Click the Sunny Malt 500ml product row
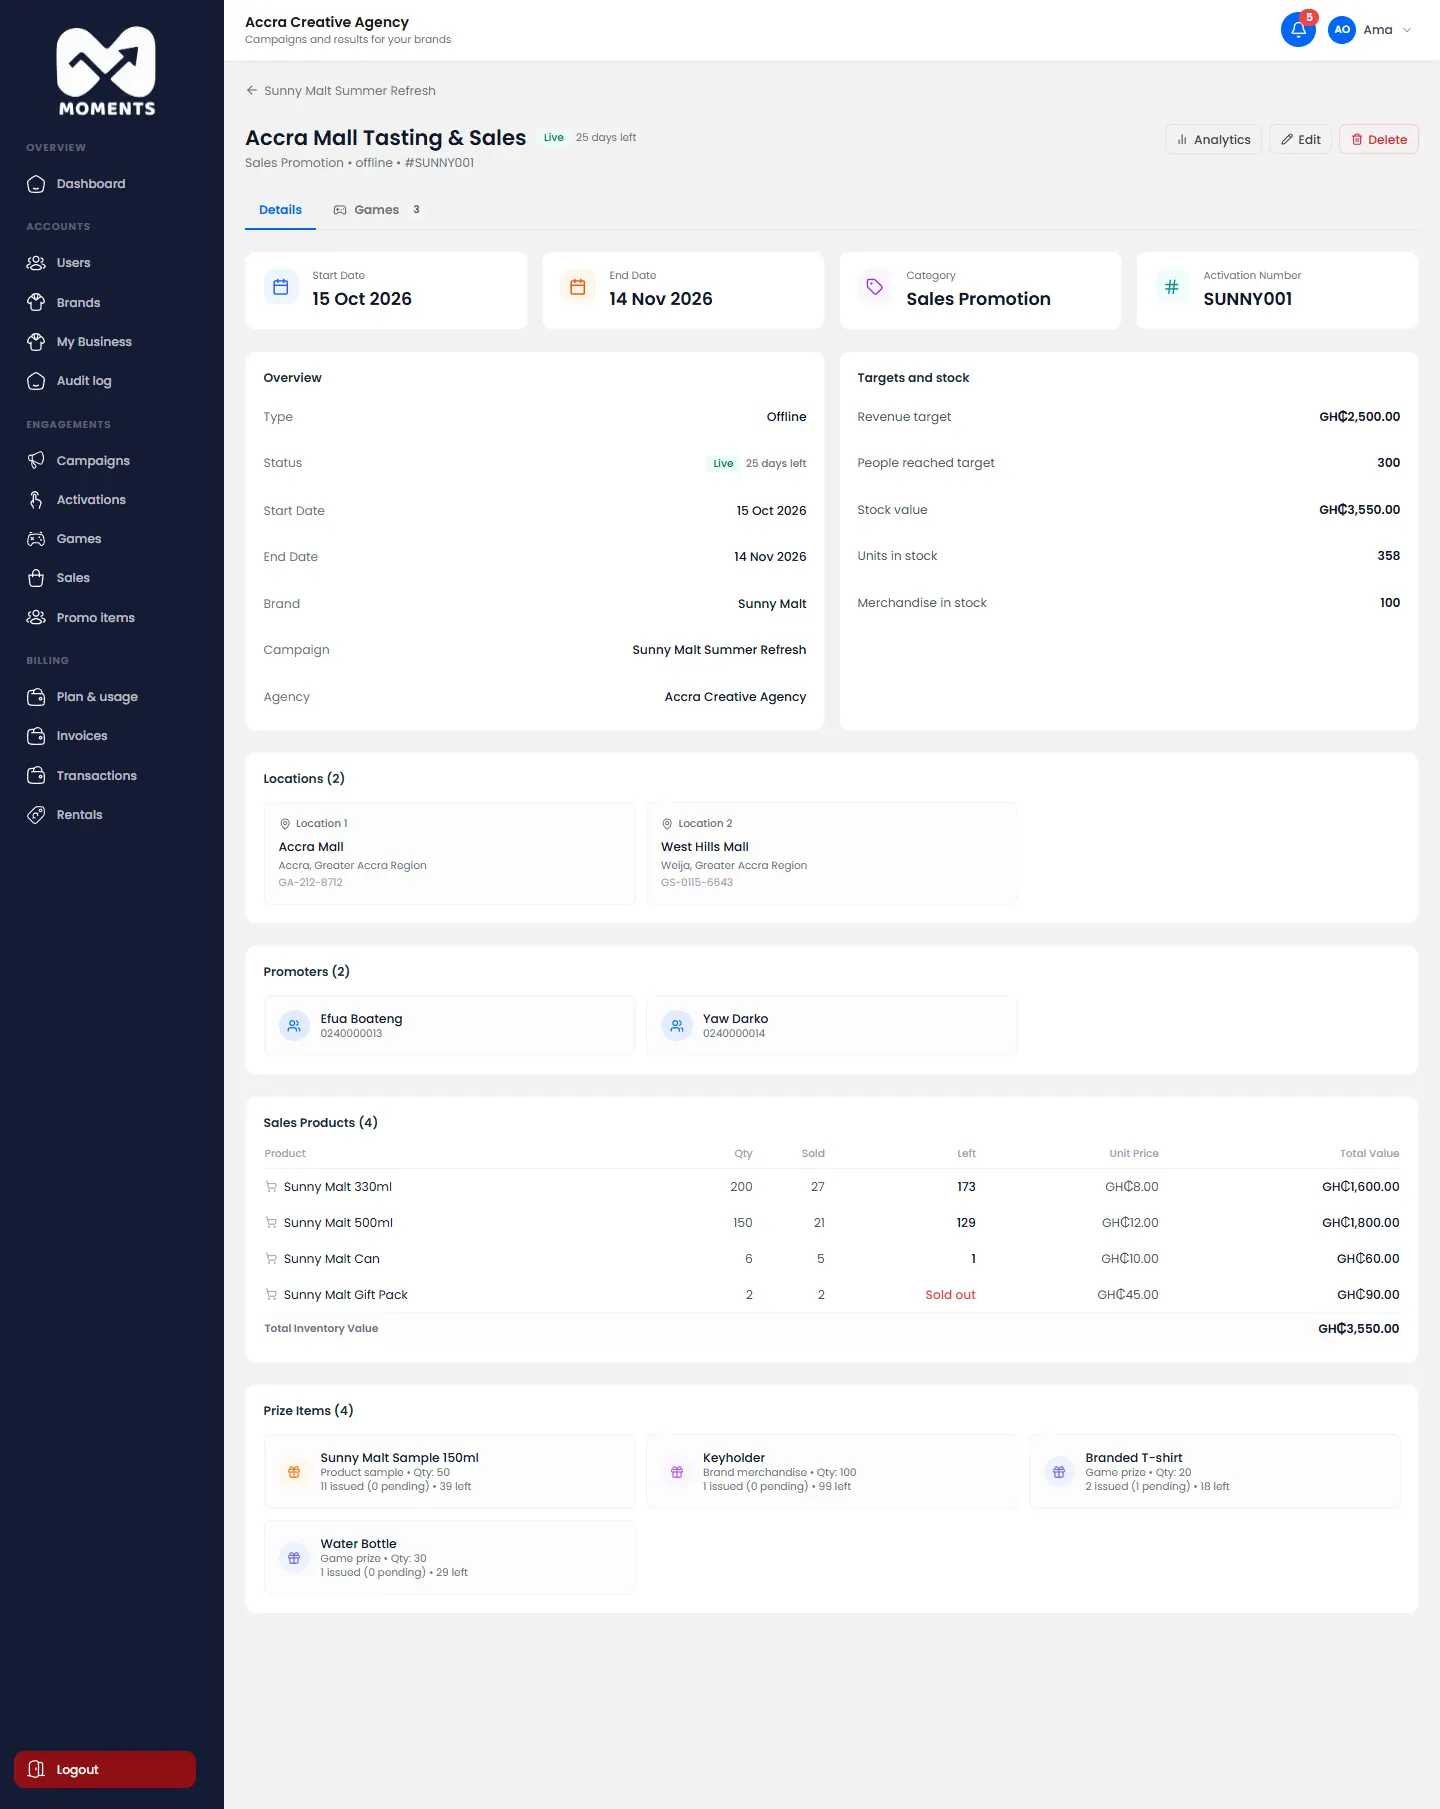The image size is (1440, 1809). (832, 1223)
